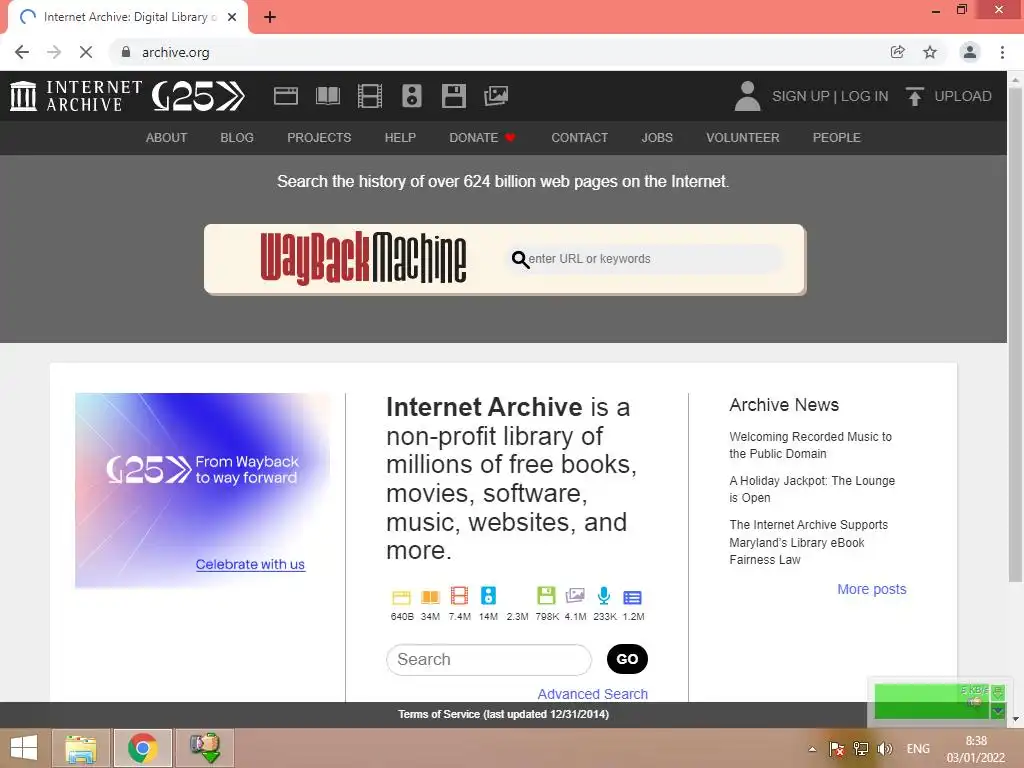
Task: Focus the Search input box
Action: [x=489, y=660]
